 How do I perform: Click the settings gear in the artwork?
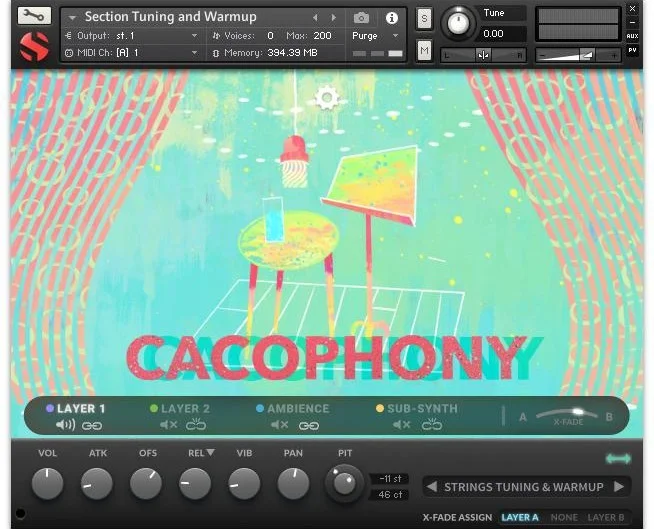327,98
